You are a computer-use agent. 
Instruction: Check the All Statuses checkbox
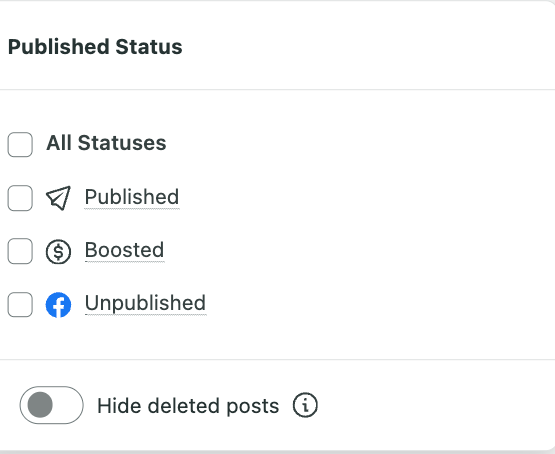pyautogui.click(x=20, y=144)
